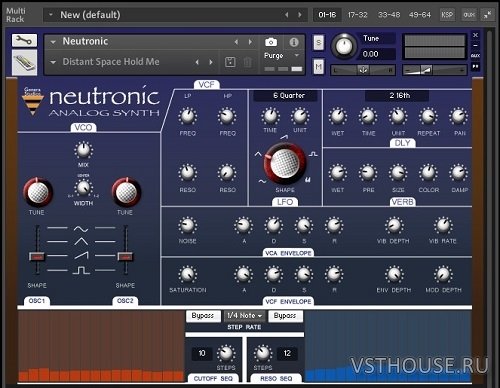
Task: Go to the next multi beside New (default)
Action: click(x=300, y=15)
